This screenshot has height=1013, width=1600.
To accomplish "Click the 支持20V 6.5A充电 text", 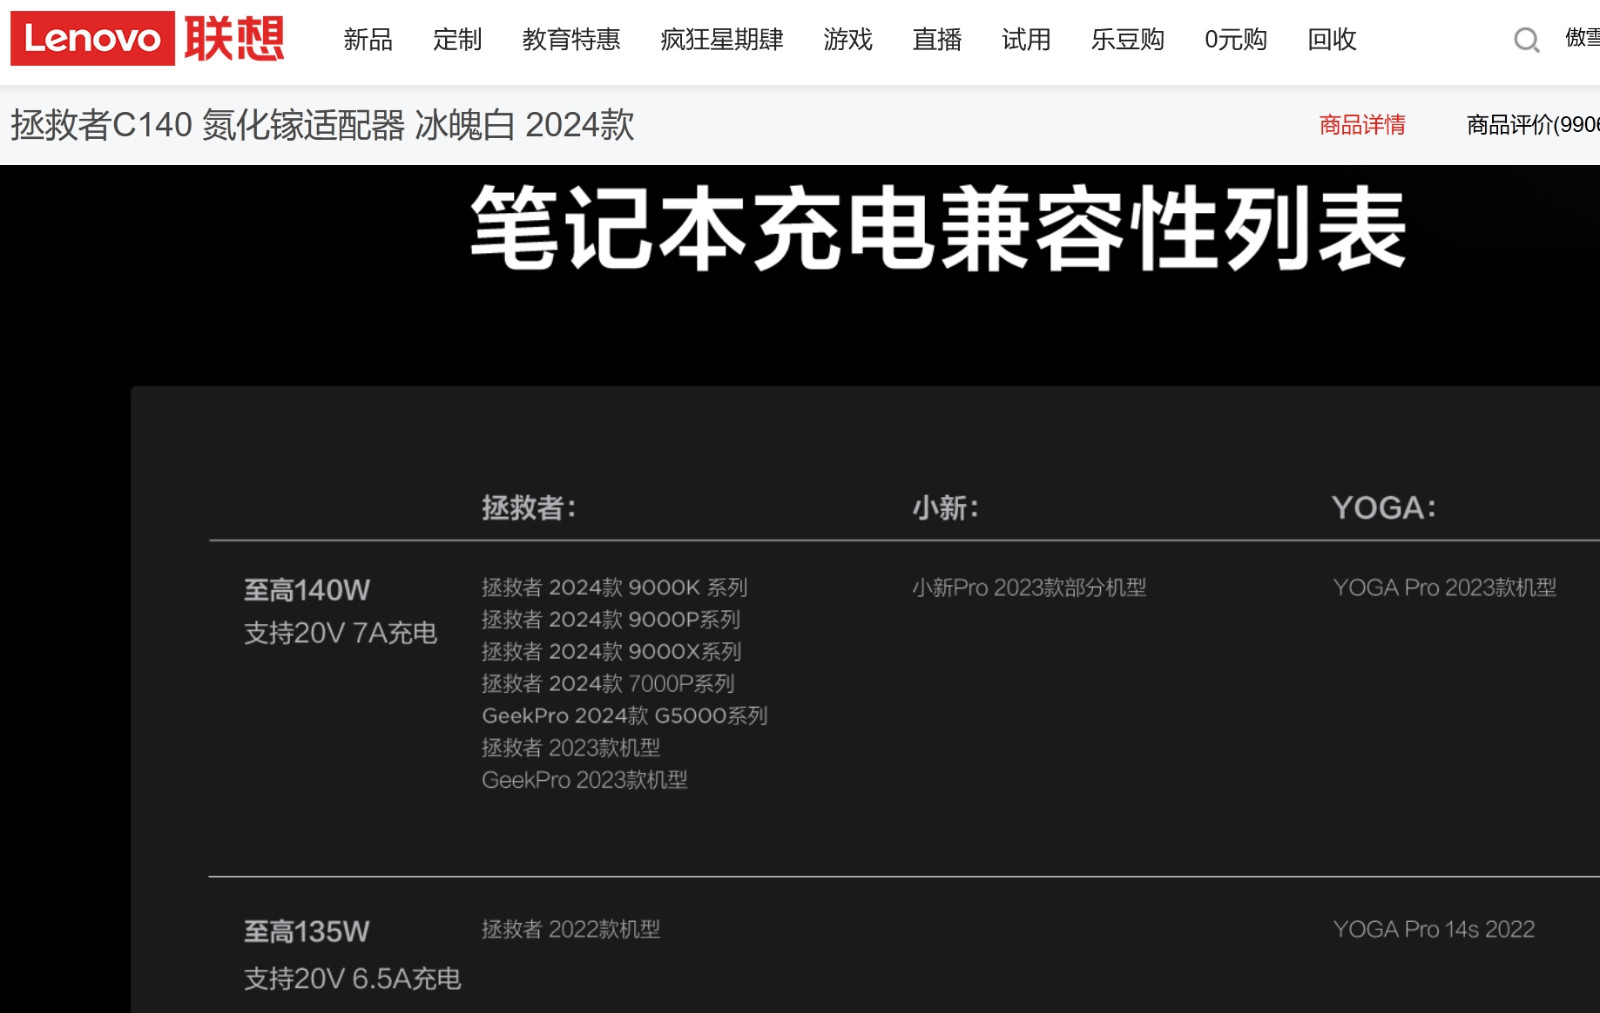I will point(353,978).
